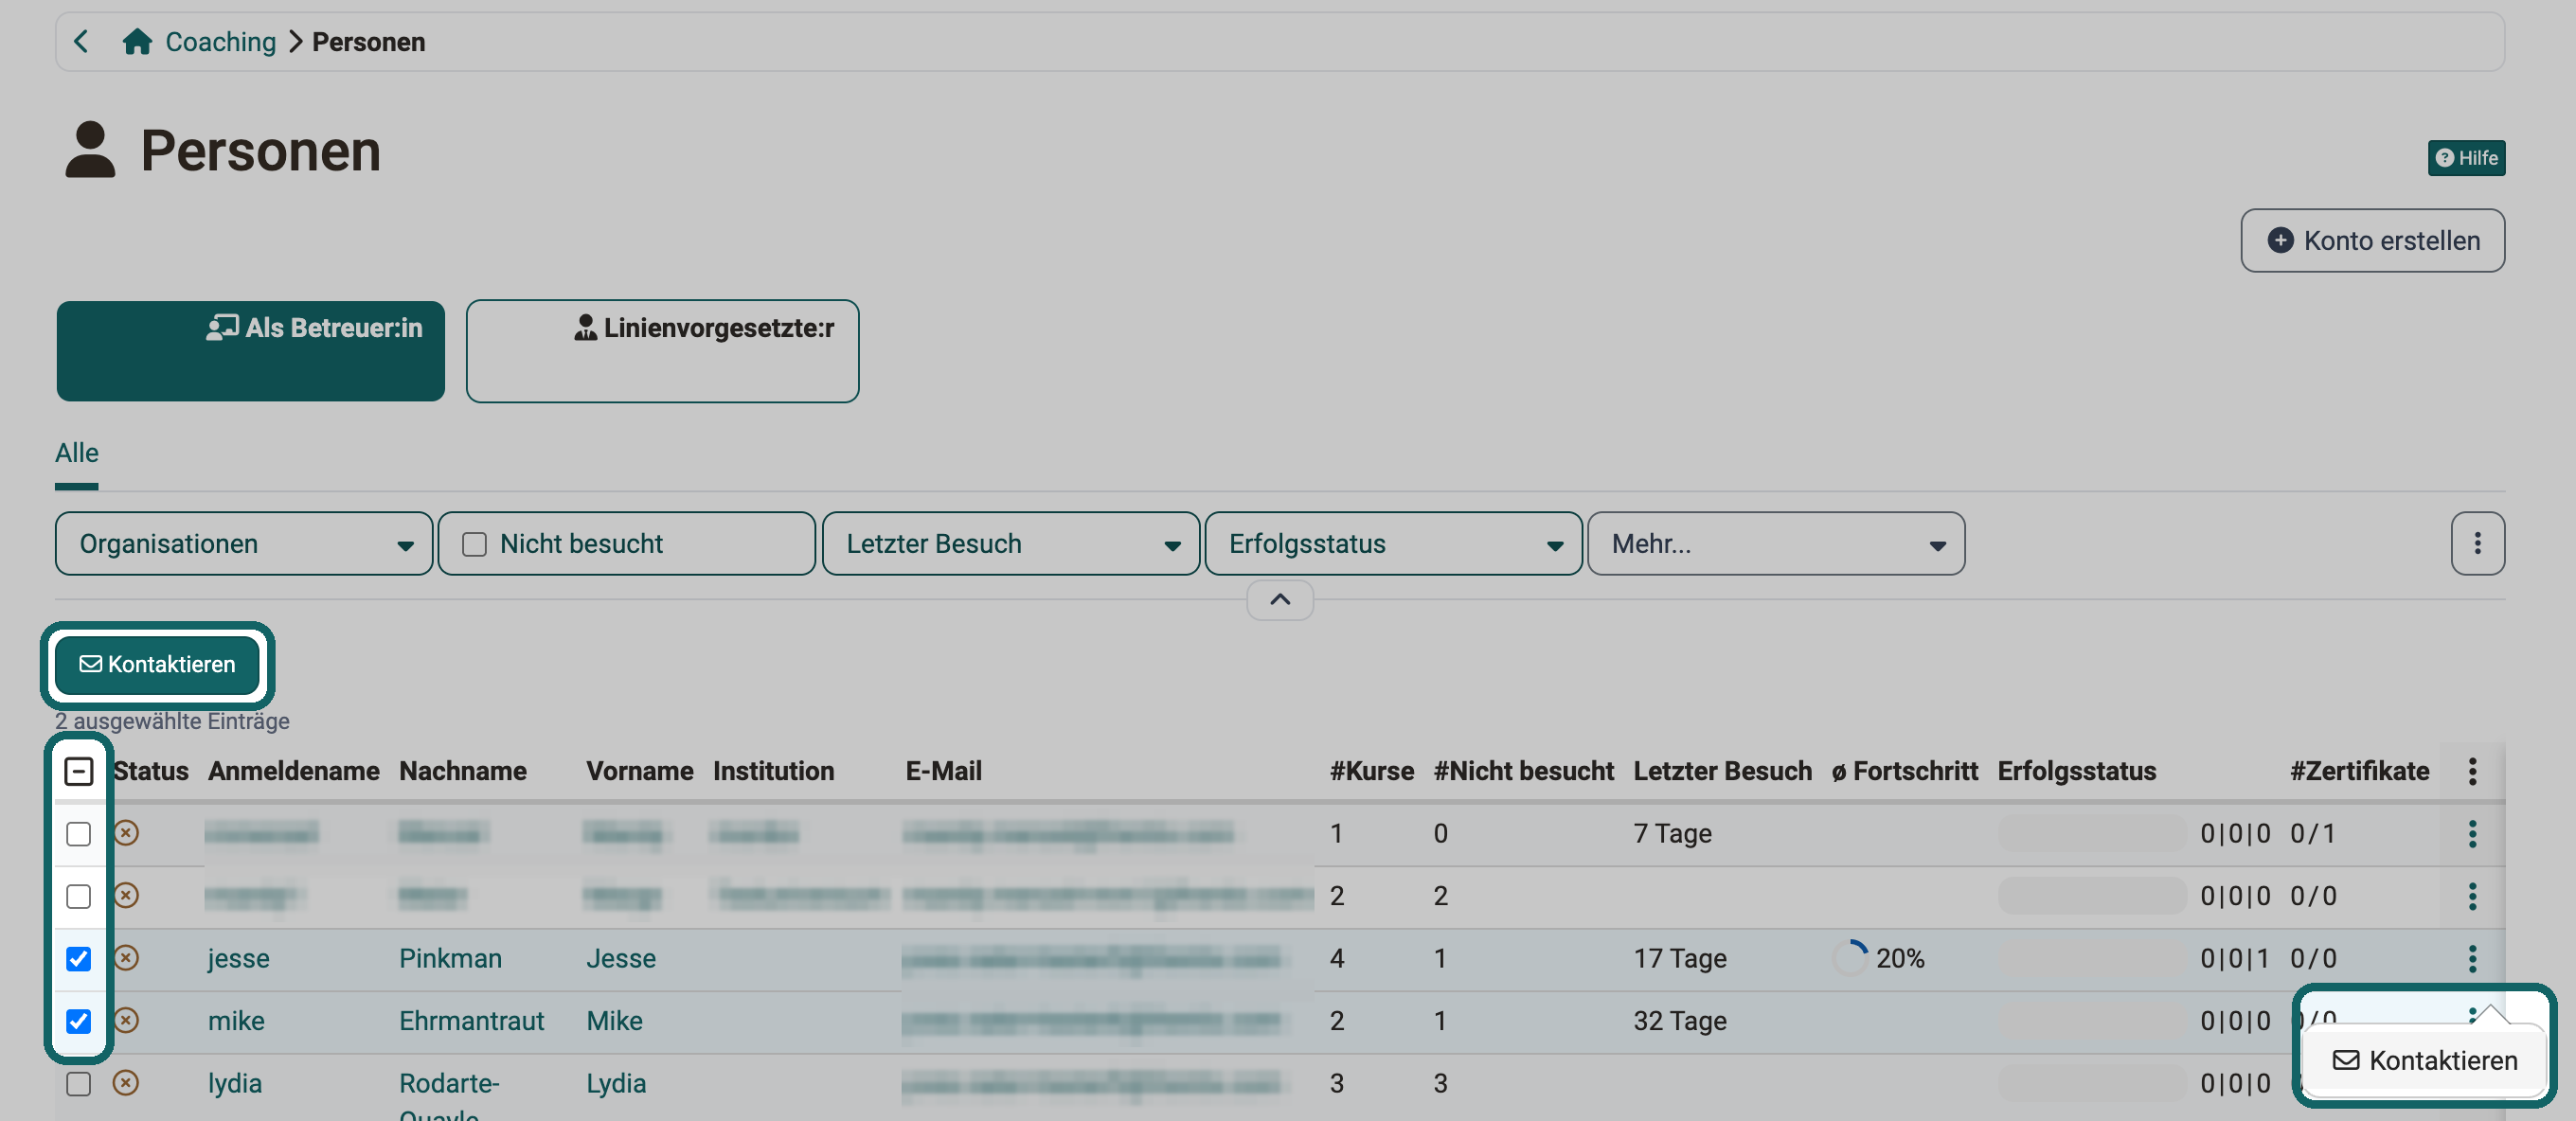Open the Erfolgsstatus filter dropdown
This screenshot has height=1121, width=2576.
point(1392,544)
